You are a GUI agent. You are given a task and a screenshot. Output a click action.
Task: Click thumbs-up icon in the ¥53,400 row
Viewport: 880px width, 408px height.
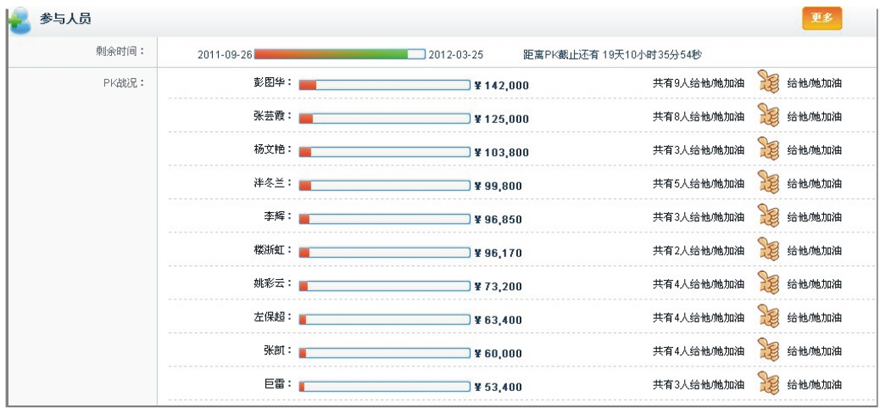coord(767,384)
